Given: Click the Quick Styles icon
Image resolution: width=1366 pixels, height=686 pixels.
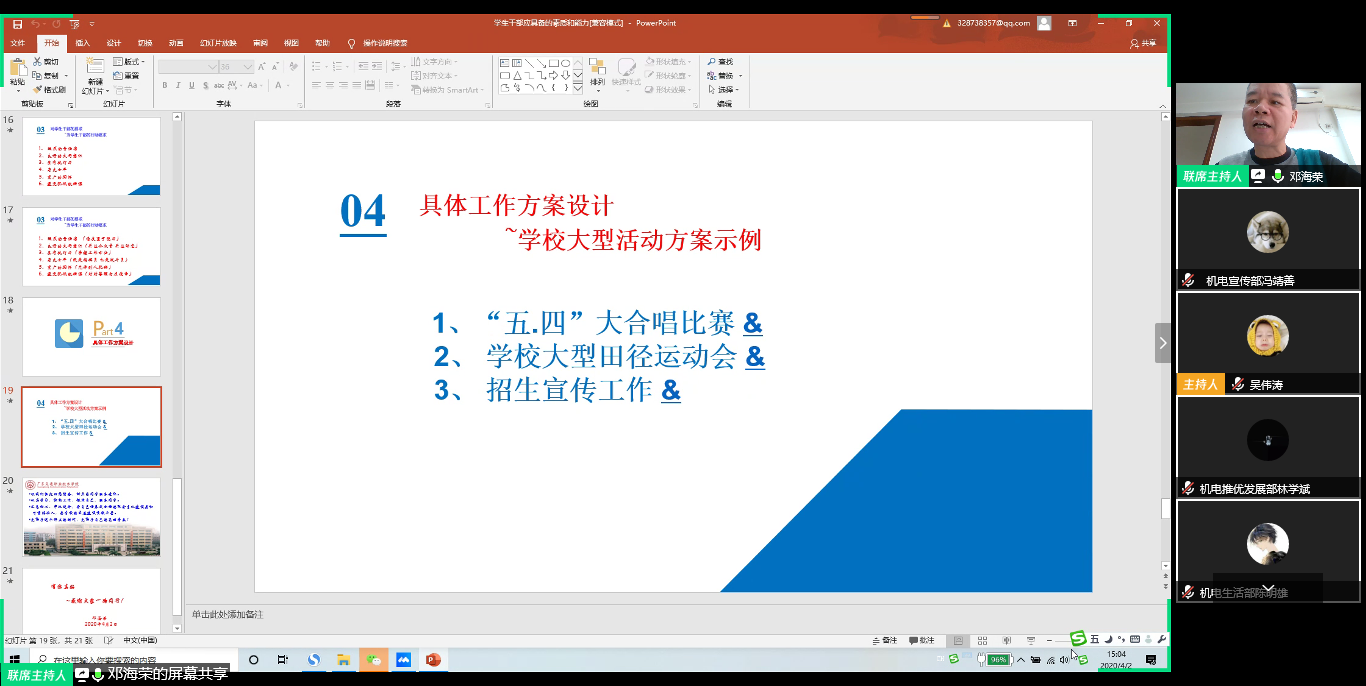Looking at the screenshot, I should pos(628,70).
